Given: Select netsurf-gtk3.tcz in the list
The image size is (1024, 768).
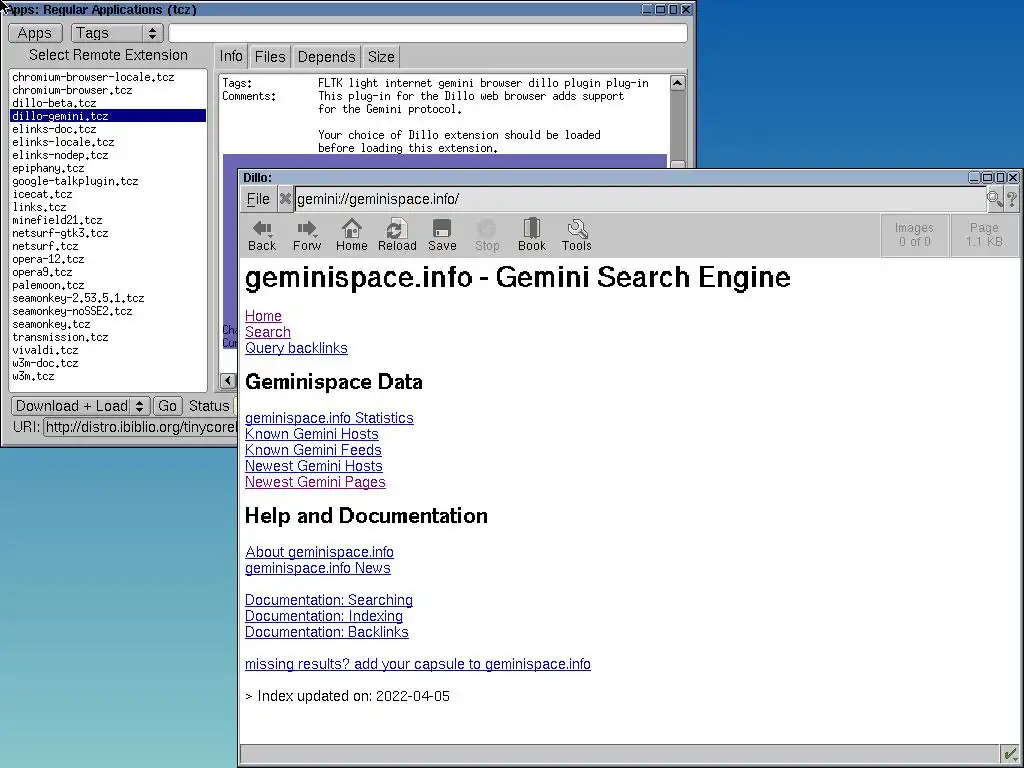Looking at the screenshot, I should pyautogui.click(x=108, y=233).
